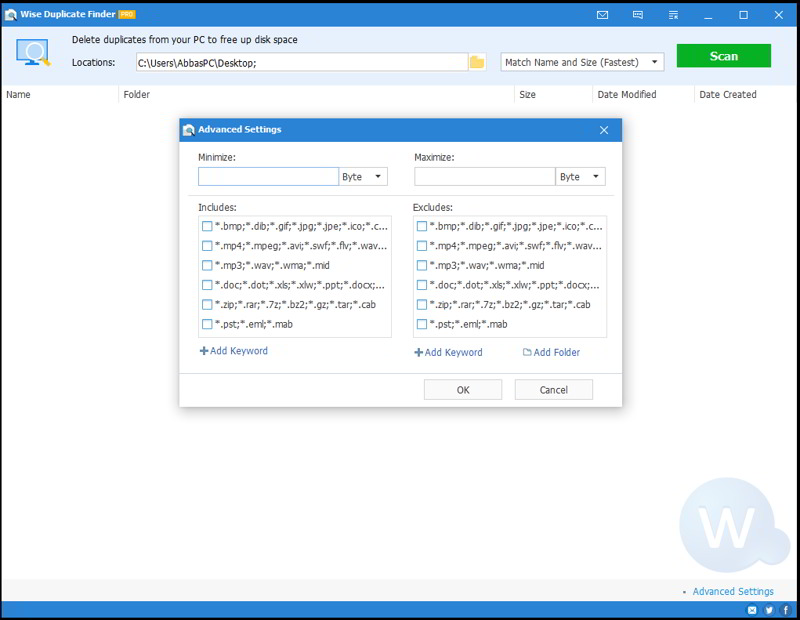
Task: Click the Minimize size input field
Action: click(268, 177)
